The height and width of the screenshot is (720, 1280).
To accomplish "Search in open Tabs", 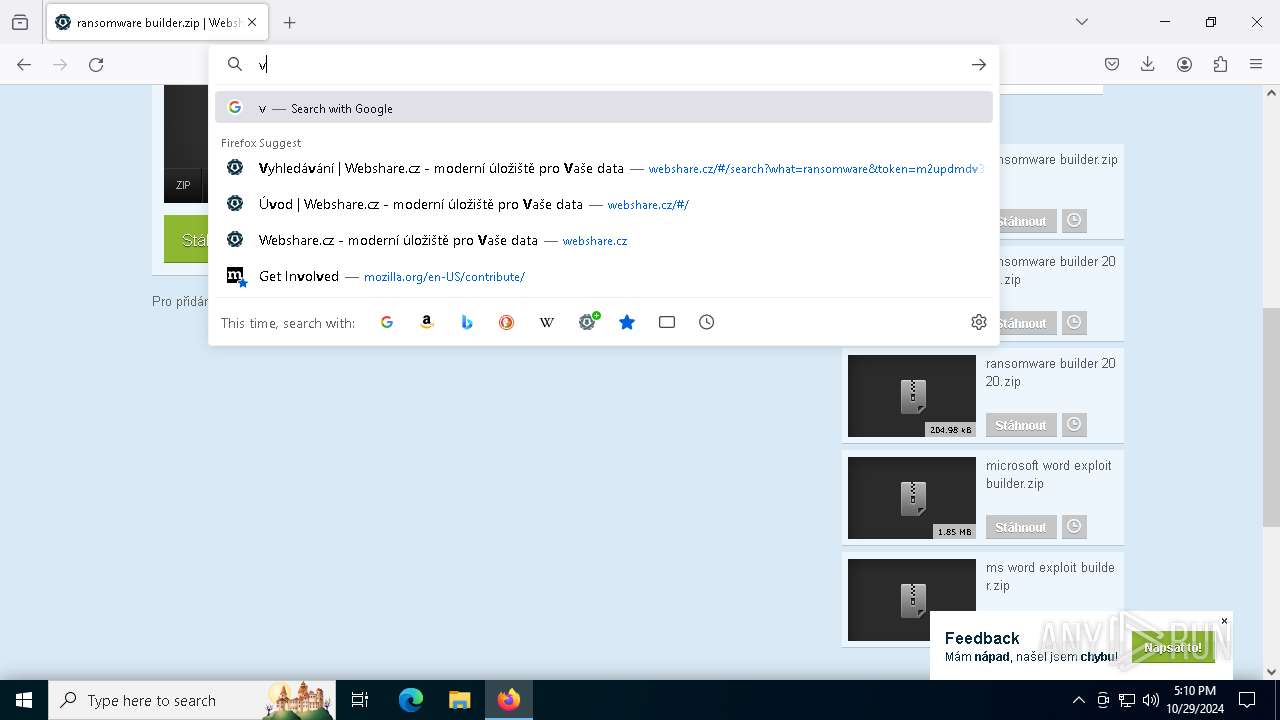I will [667, 322].
